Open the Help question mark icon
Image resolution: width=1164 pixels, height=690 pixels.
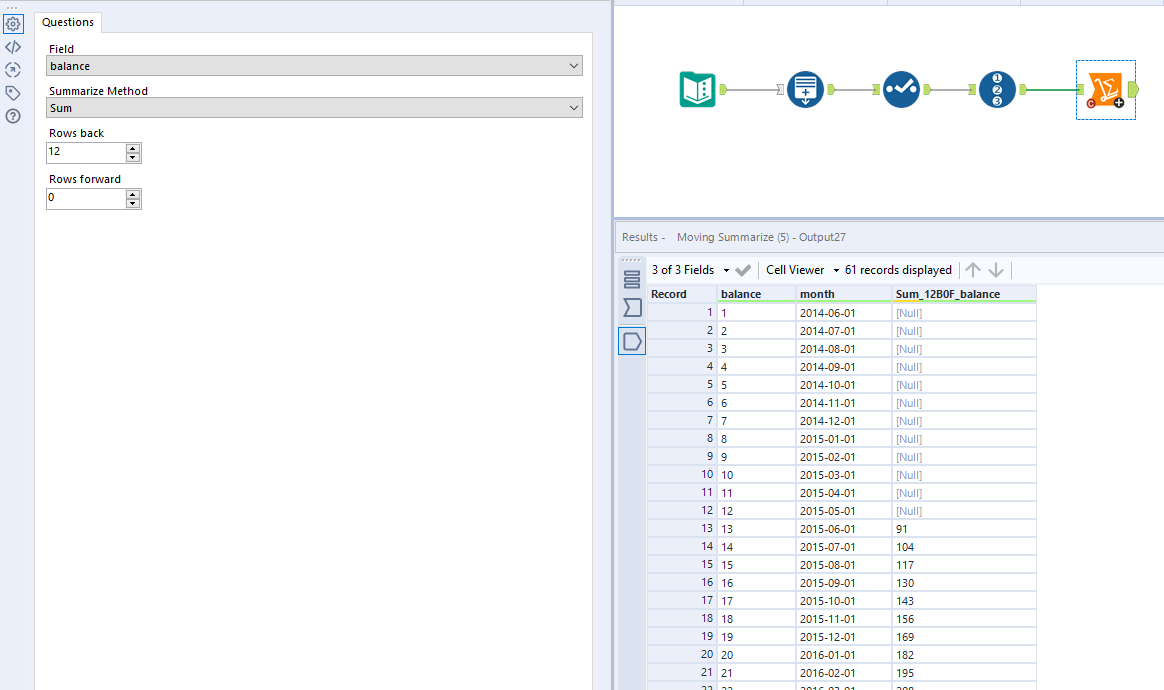tap(13, 116)
